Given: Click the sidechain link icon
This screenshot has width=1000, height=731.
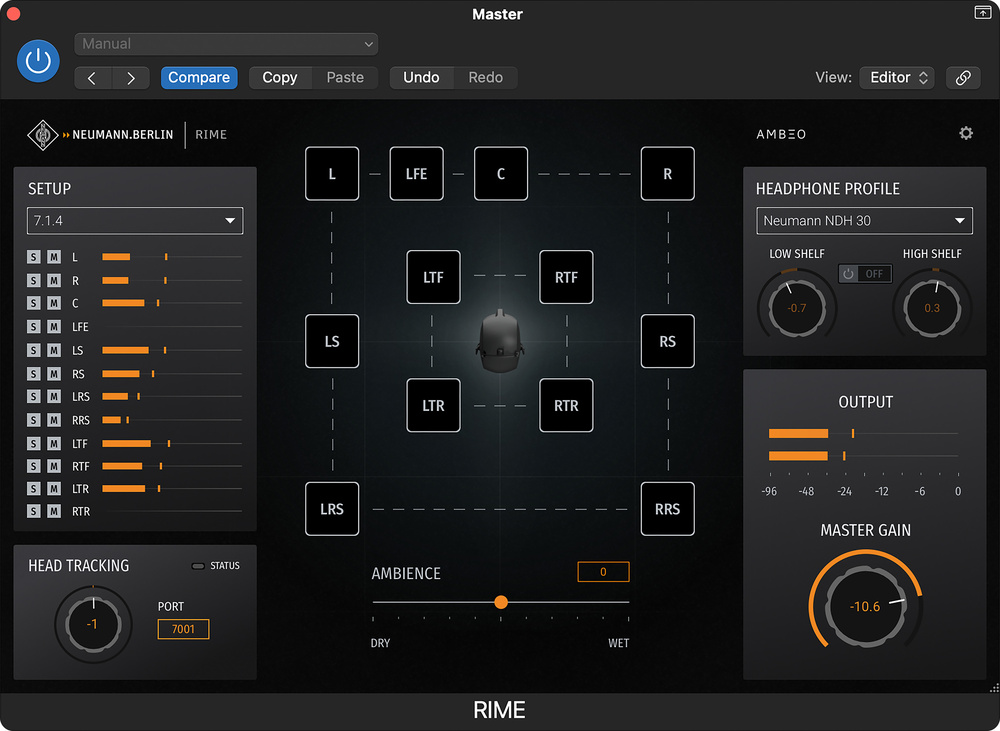Looking at the screenshot, I should point(963,78).
